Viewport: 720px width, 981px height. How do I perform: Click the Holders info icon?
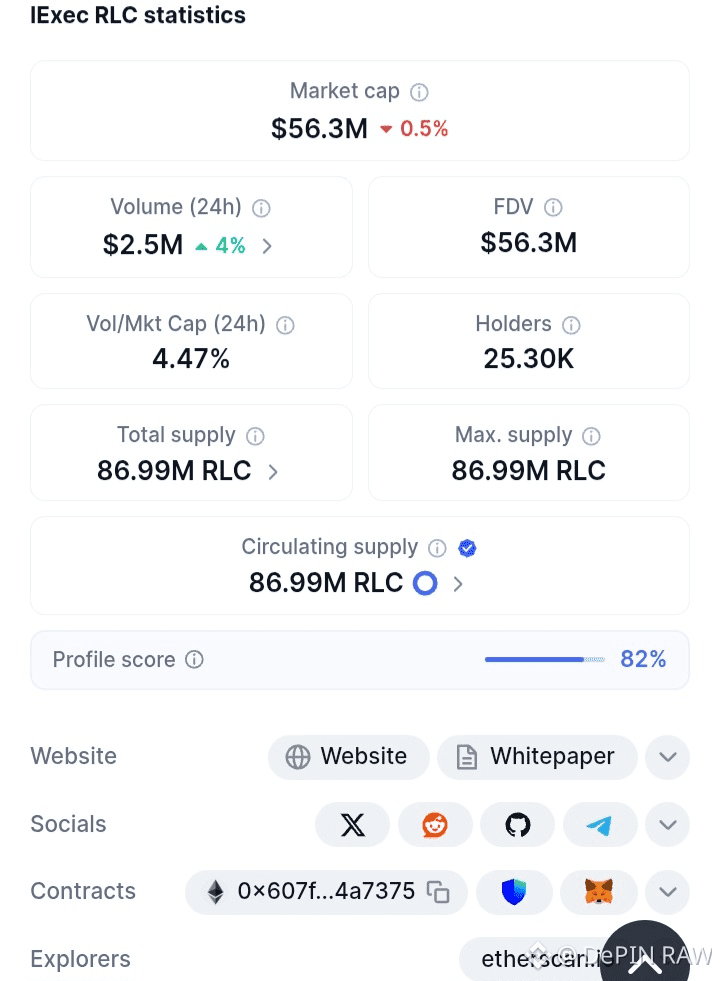click(572, 325)
